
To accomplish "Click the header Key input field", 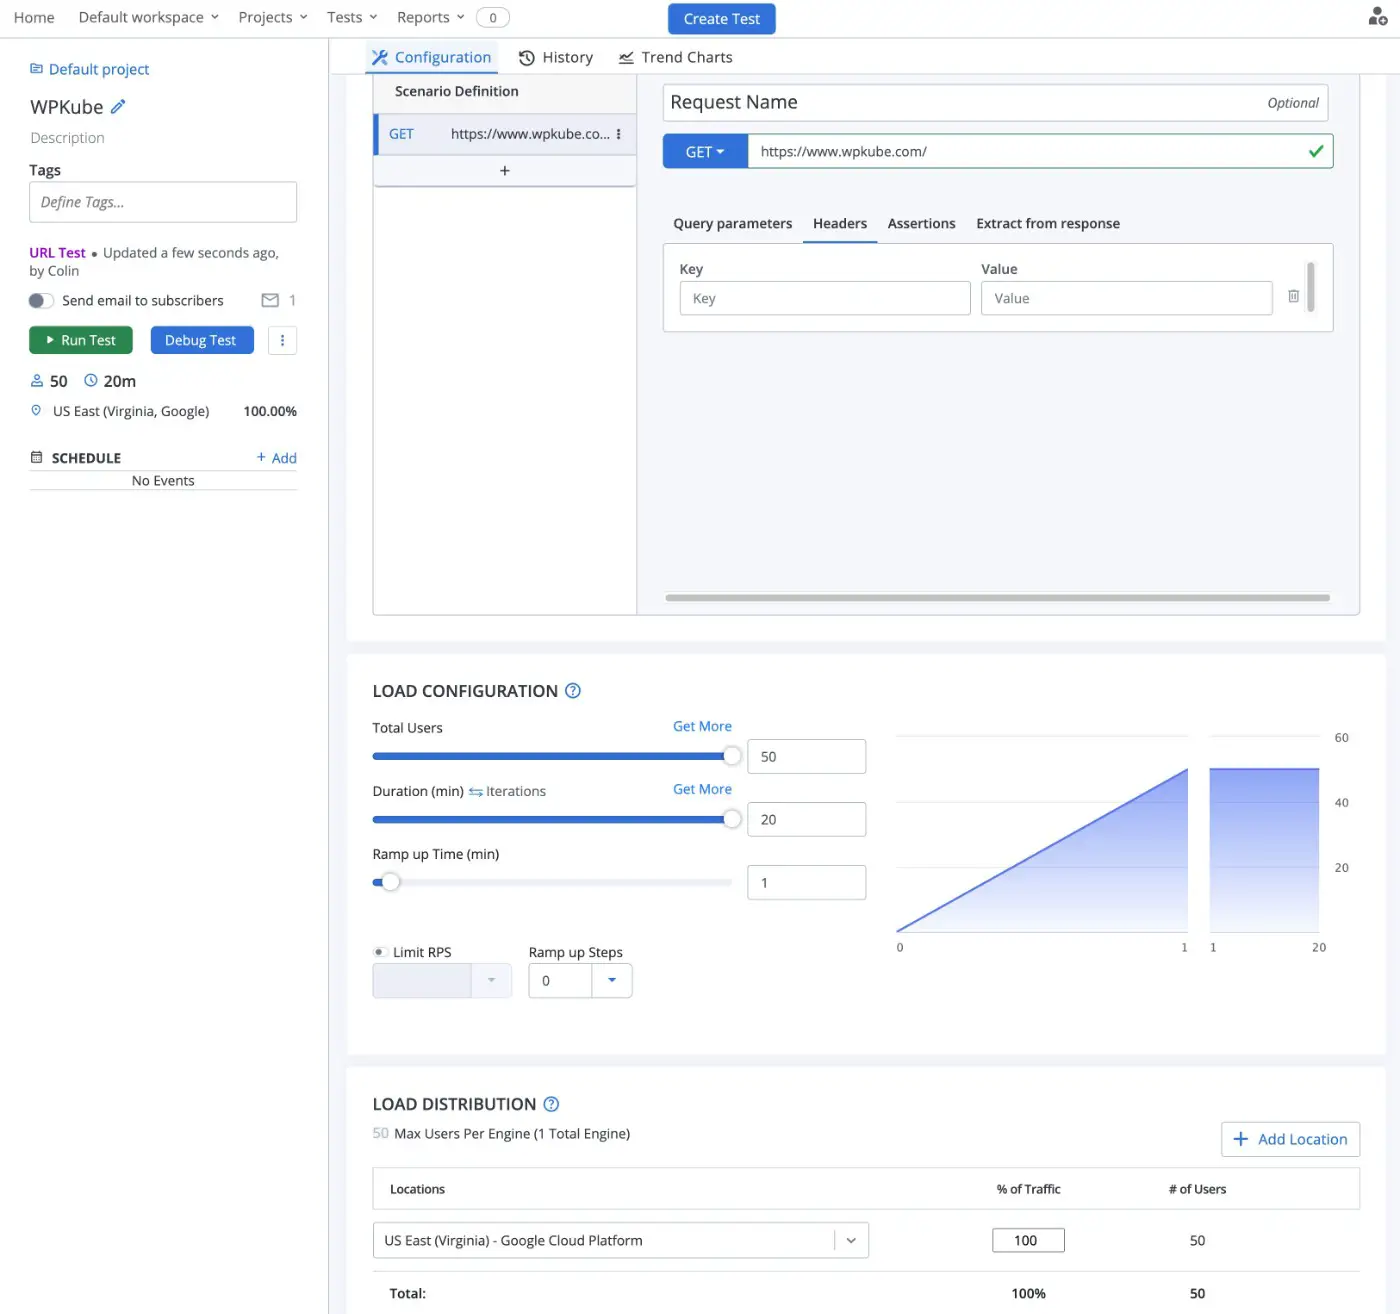I will pyautogui.click(x=825, y=298).
